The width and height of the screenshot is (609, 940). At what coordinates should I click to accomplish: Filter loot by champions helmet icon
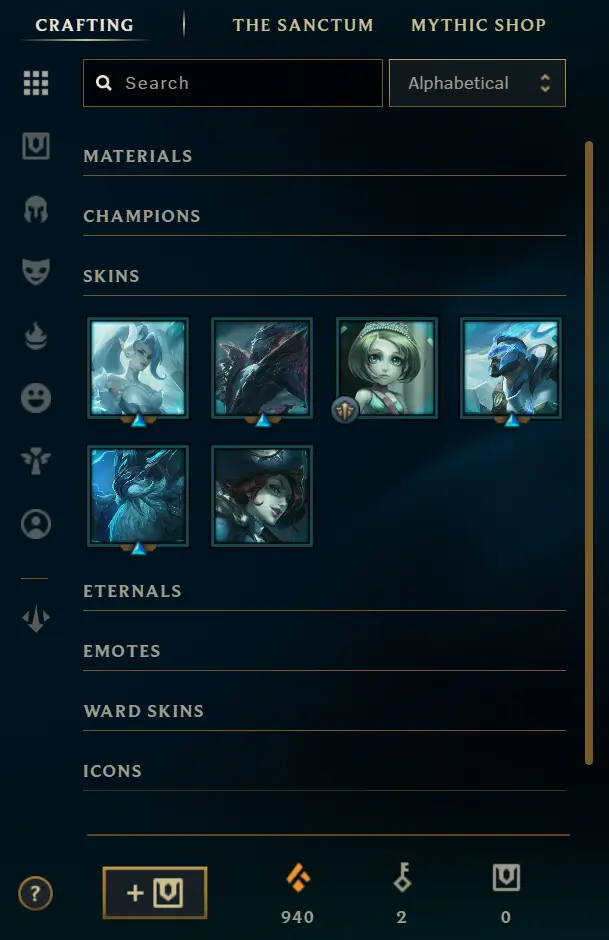tap(36, 209)
